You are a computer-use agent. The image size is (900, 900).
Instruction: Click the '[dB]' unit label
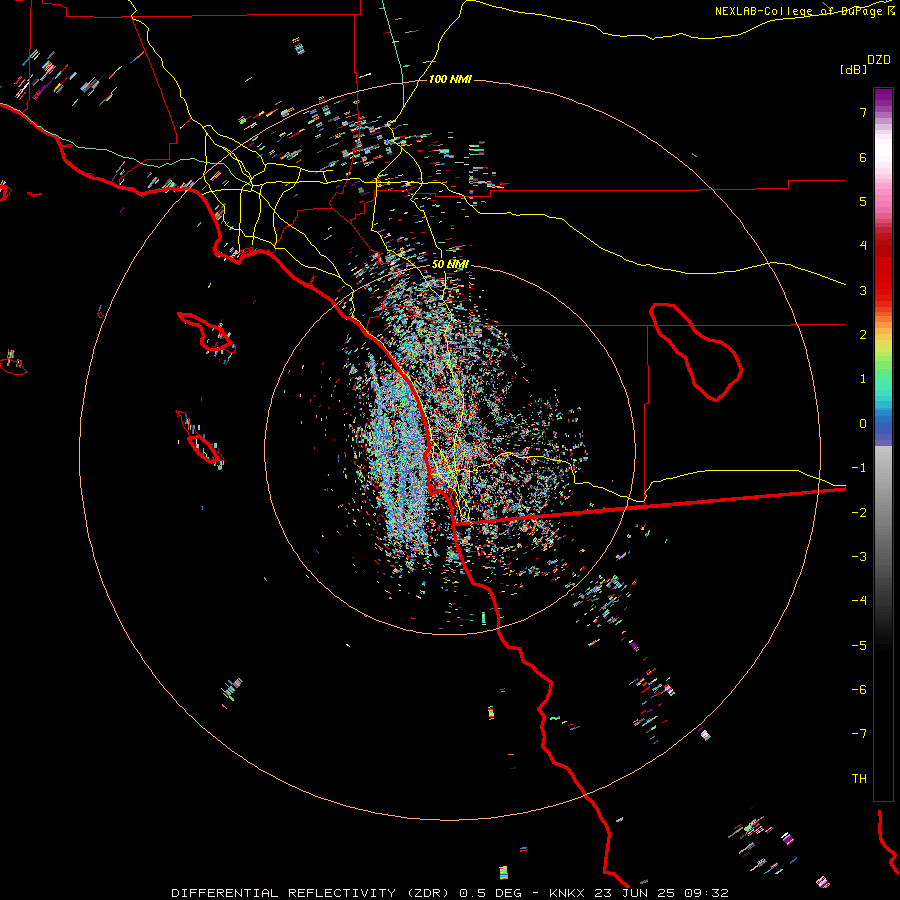(854, 69)
